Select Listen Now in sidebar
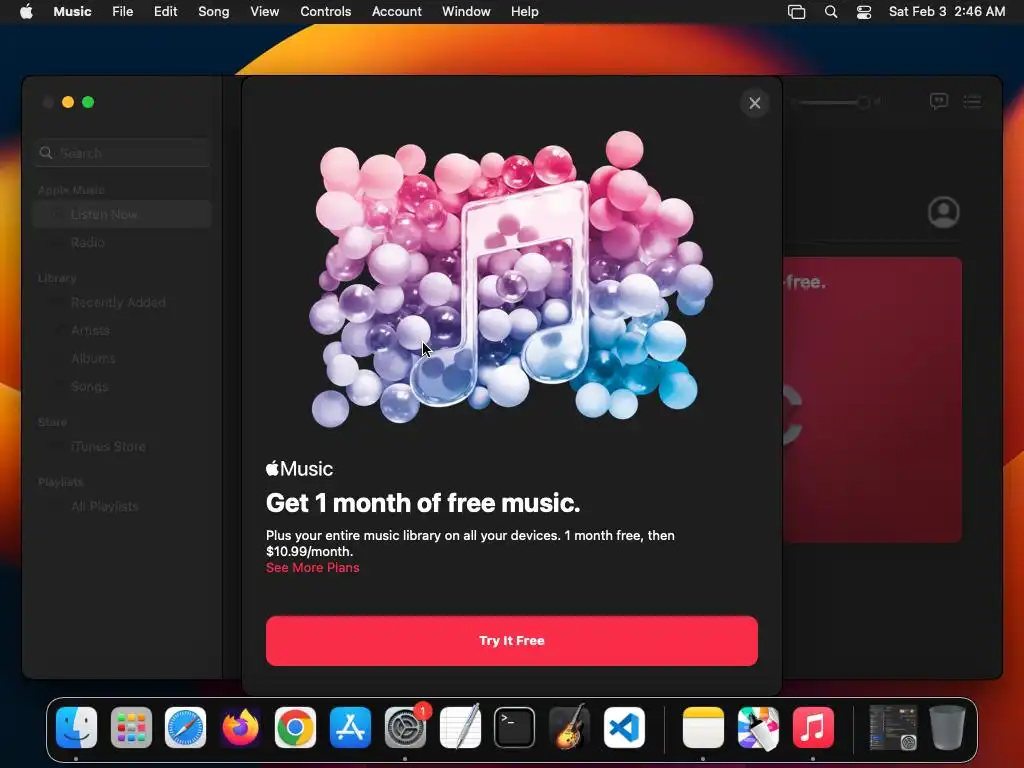The image size is (1024, 768). pyautogui.click(x=123, y=214)
